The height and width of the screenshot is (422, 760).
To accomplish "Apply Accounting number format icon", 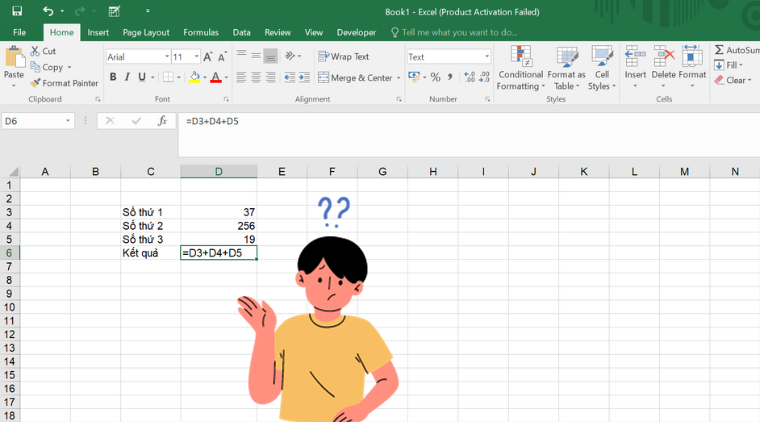I will (413, 77).
